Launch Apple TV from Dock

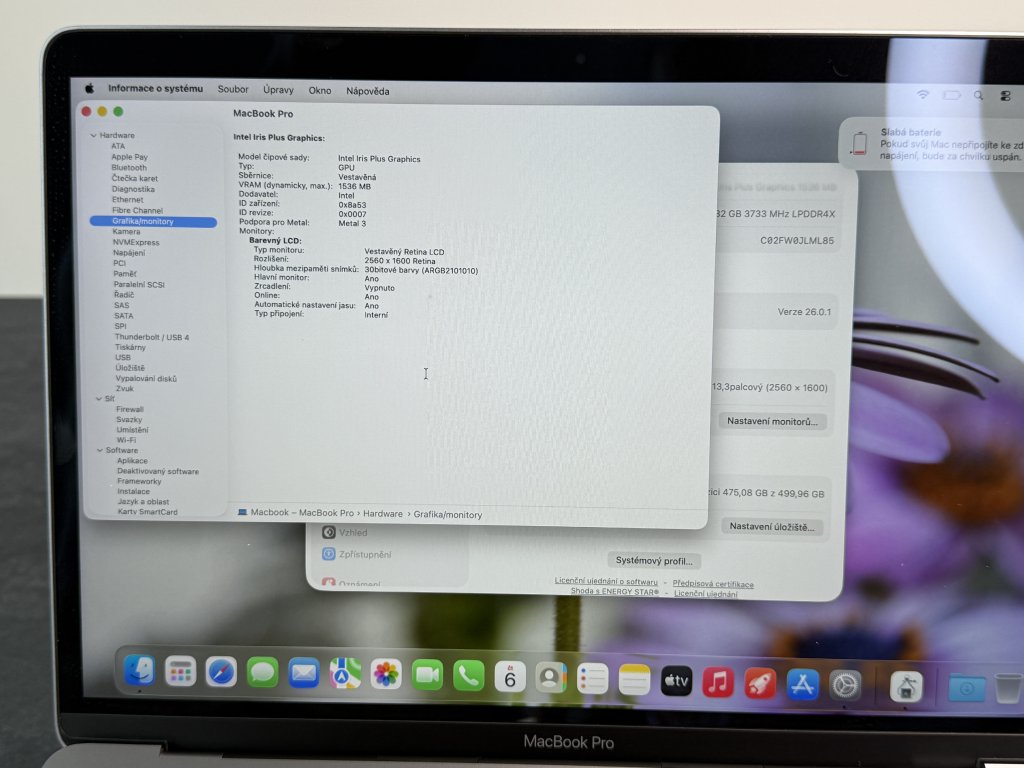point(676,682)
